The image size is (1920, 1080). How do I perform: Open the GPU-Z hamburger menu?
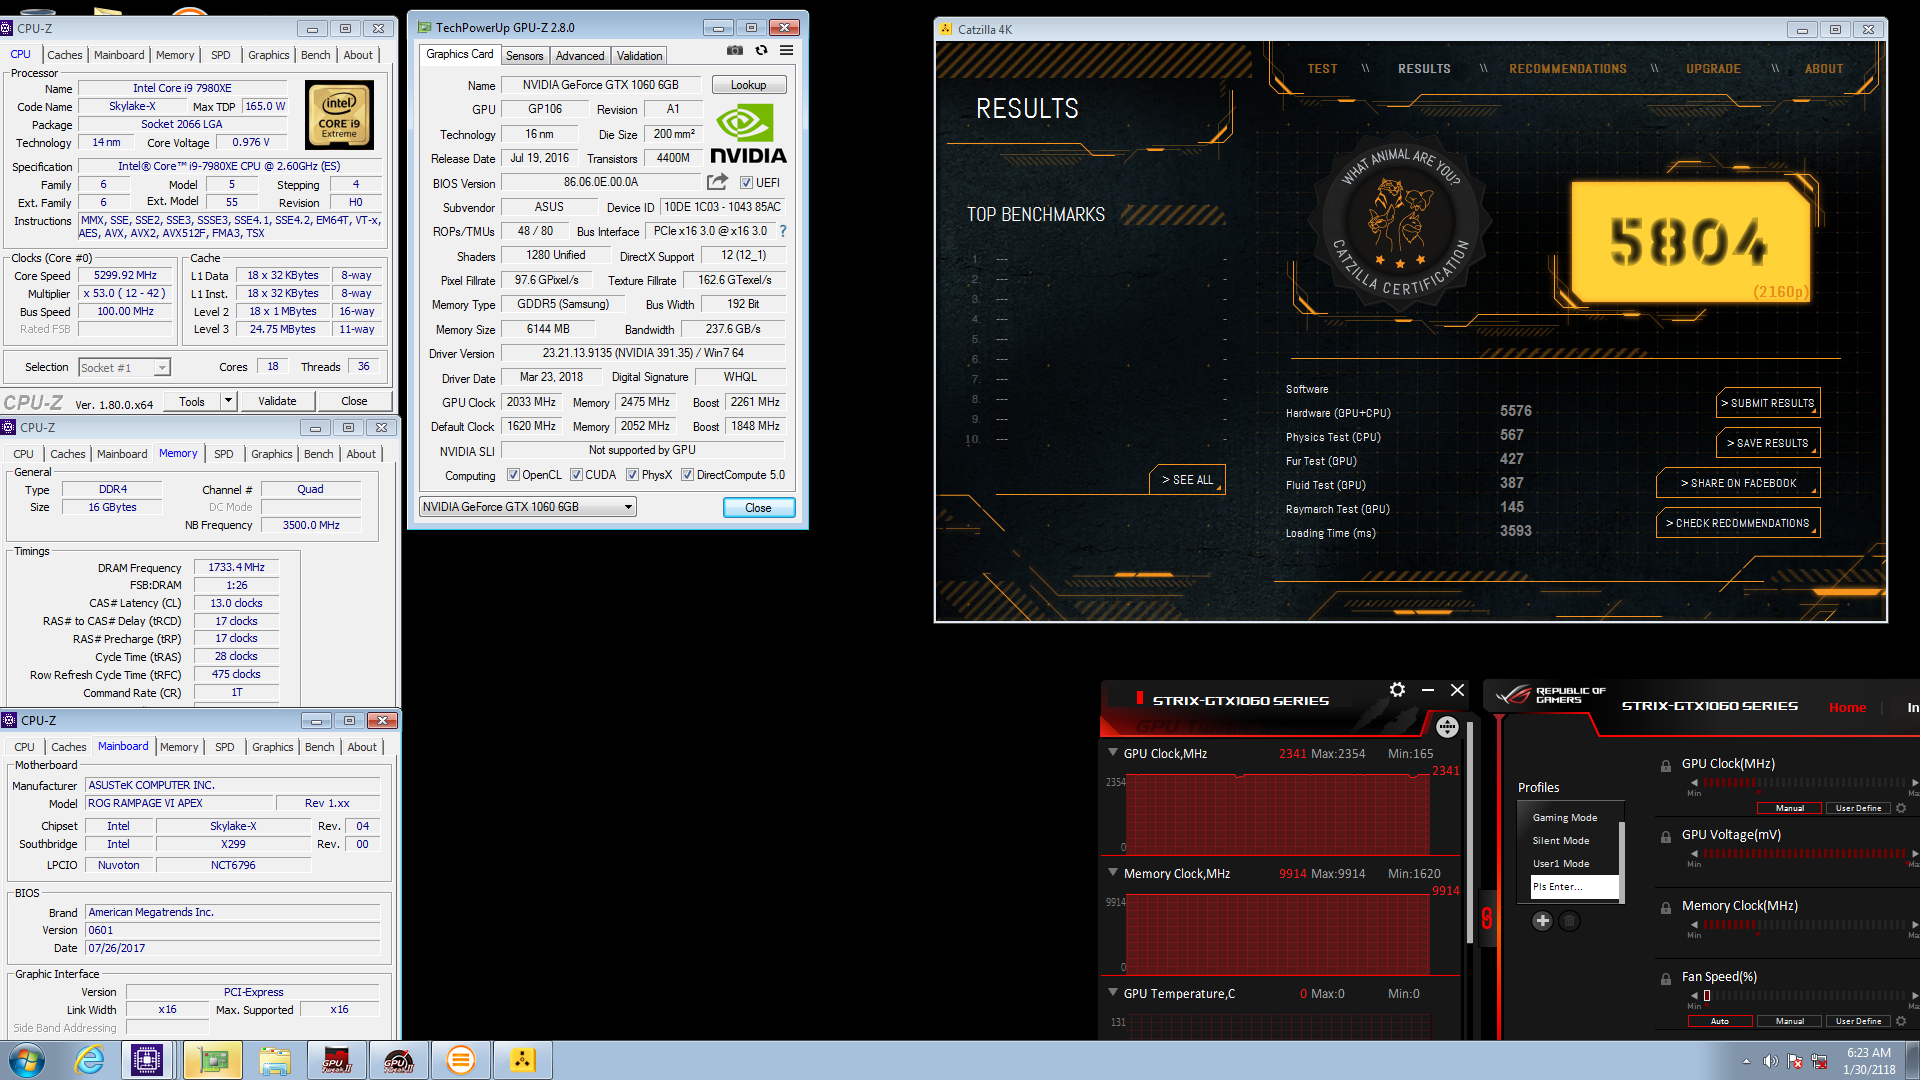point(787,50)
